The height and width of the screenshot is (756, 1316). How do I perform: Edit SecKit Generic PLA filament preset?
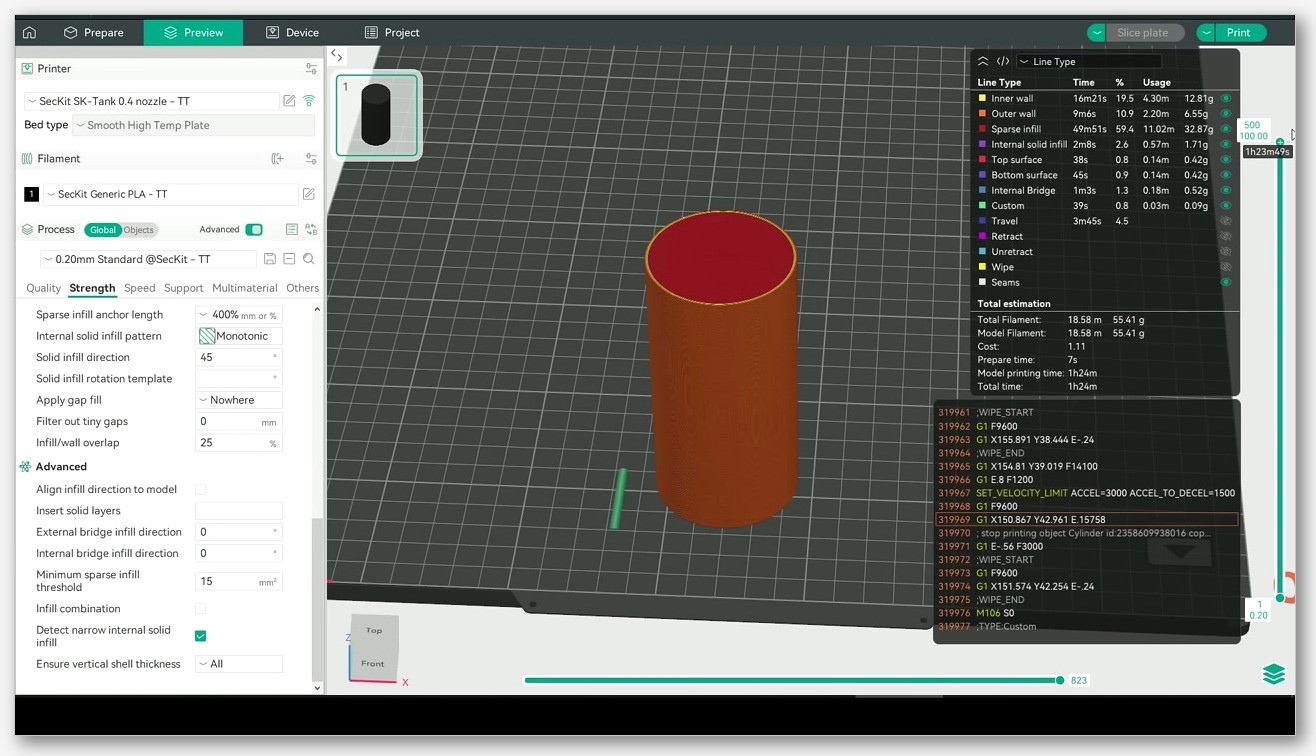[x=309, y=194]
